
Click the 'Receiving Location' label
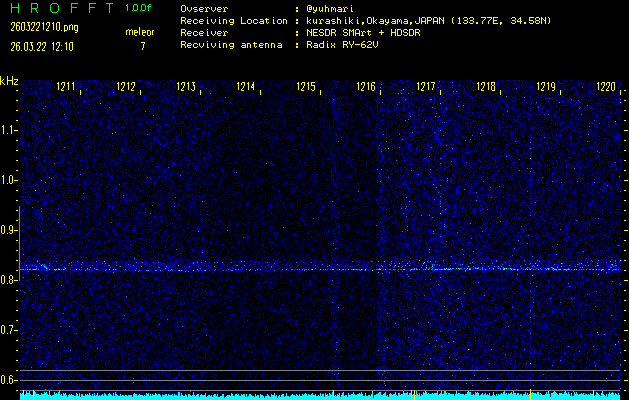pos(234,21)
